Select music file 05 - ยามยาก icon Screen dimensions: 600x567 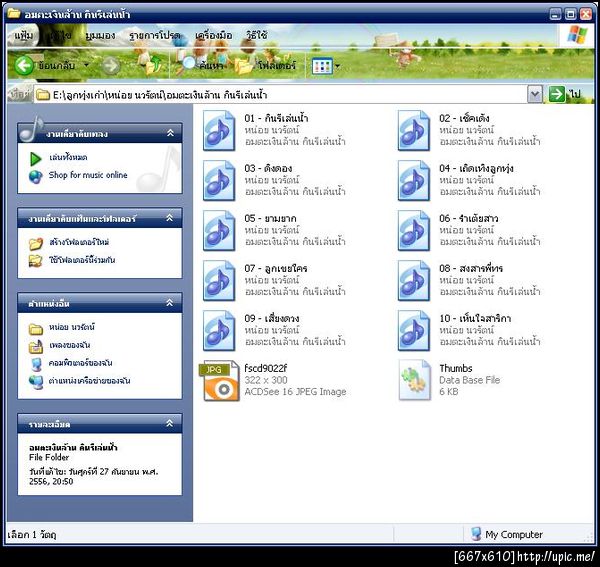(219, 231)
